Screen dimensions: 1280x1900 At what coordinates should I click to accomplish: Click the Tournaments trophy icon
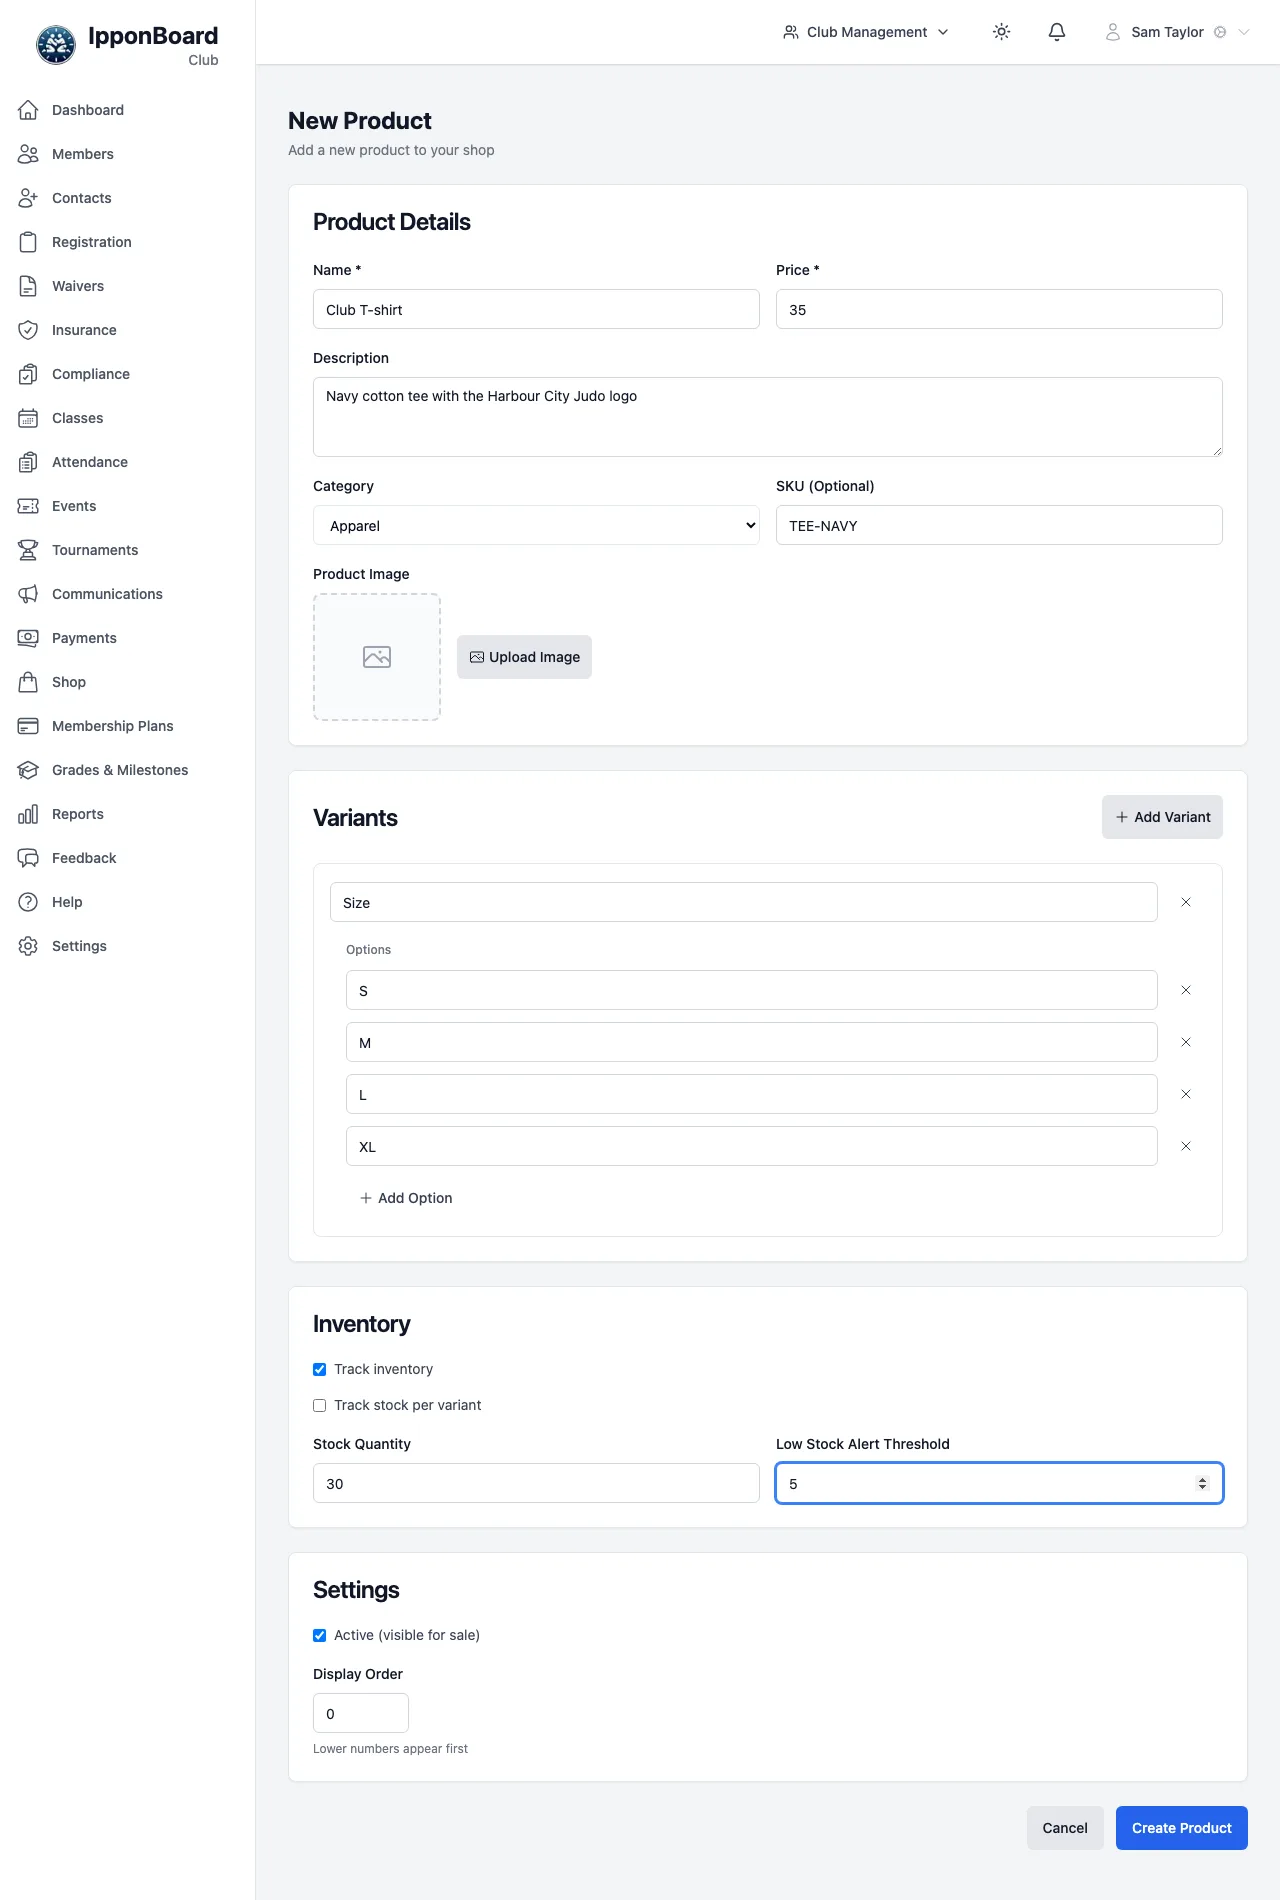(x=28, y=550)
